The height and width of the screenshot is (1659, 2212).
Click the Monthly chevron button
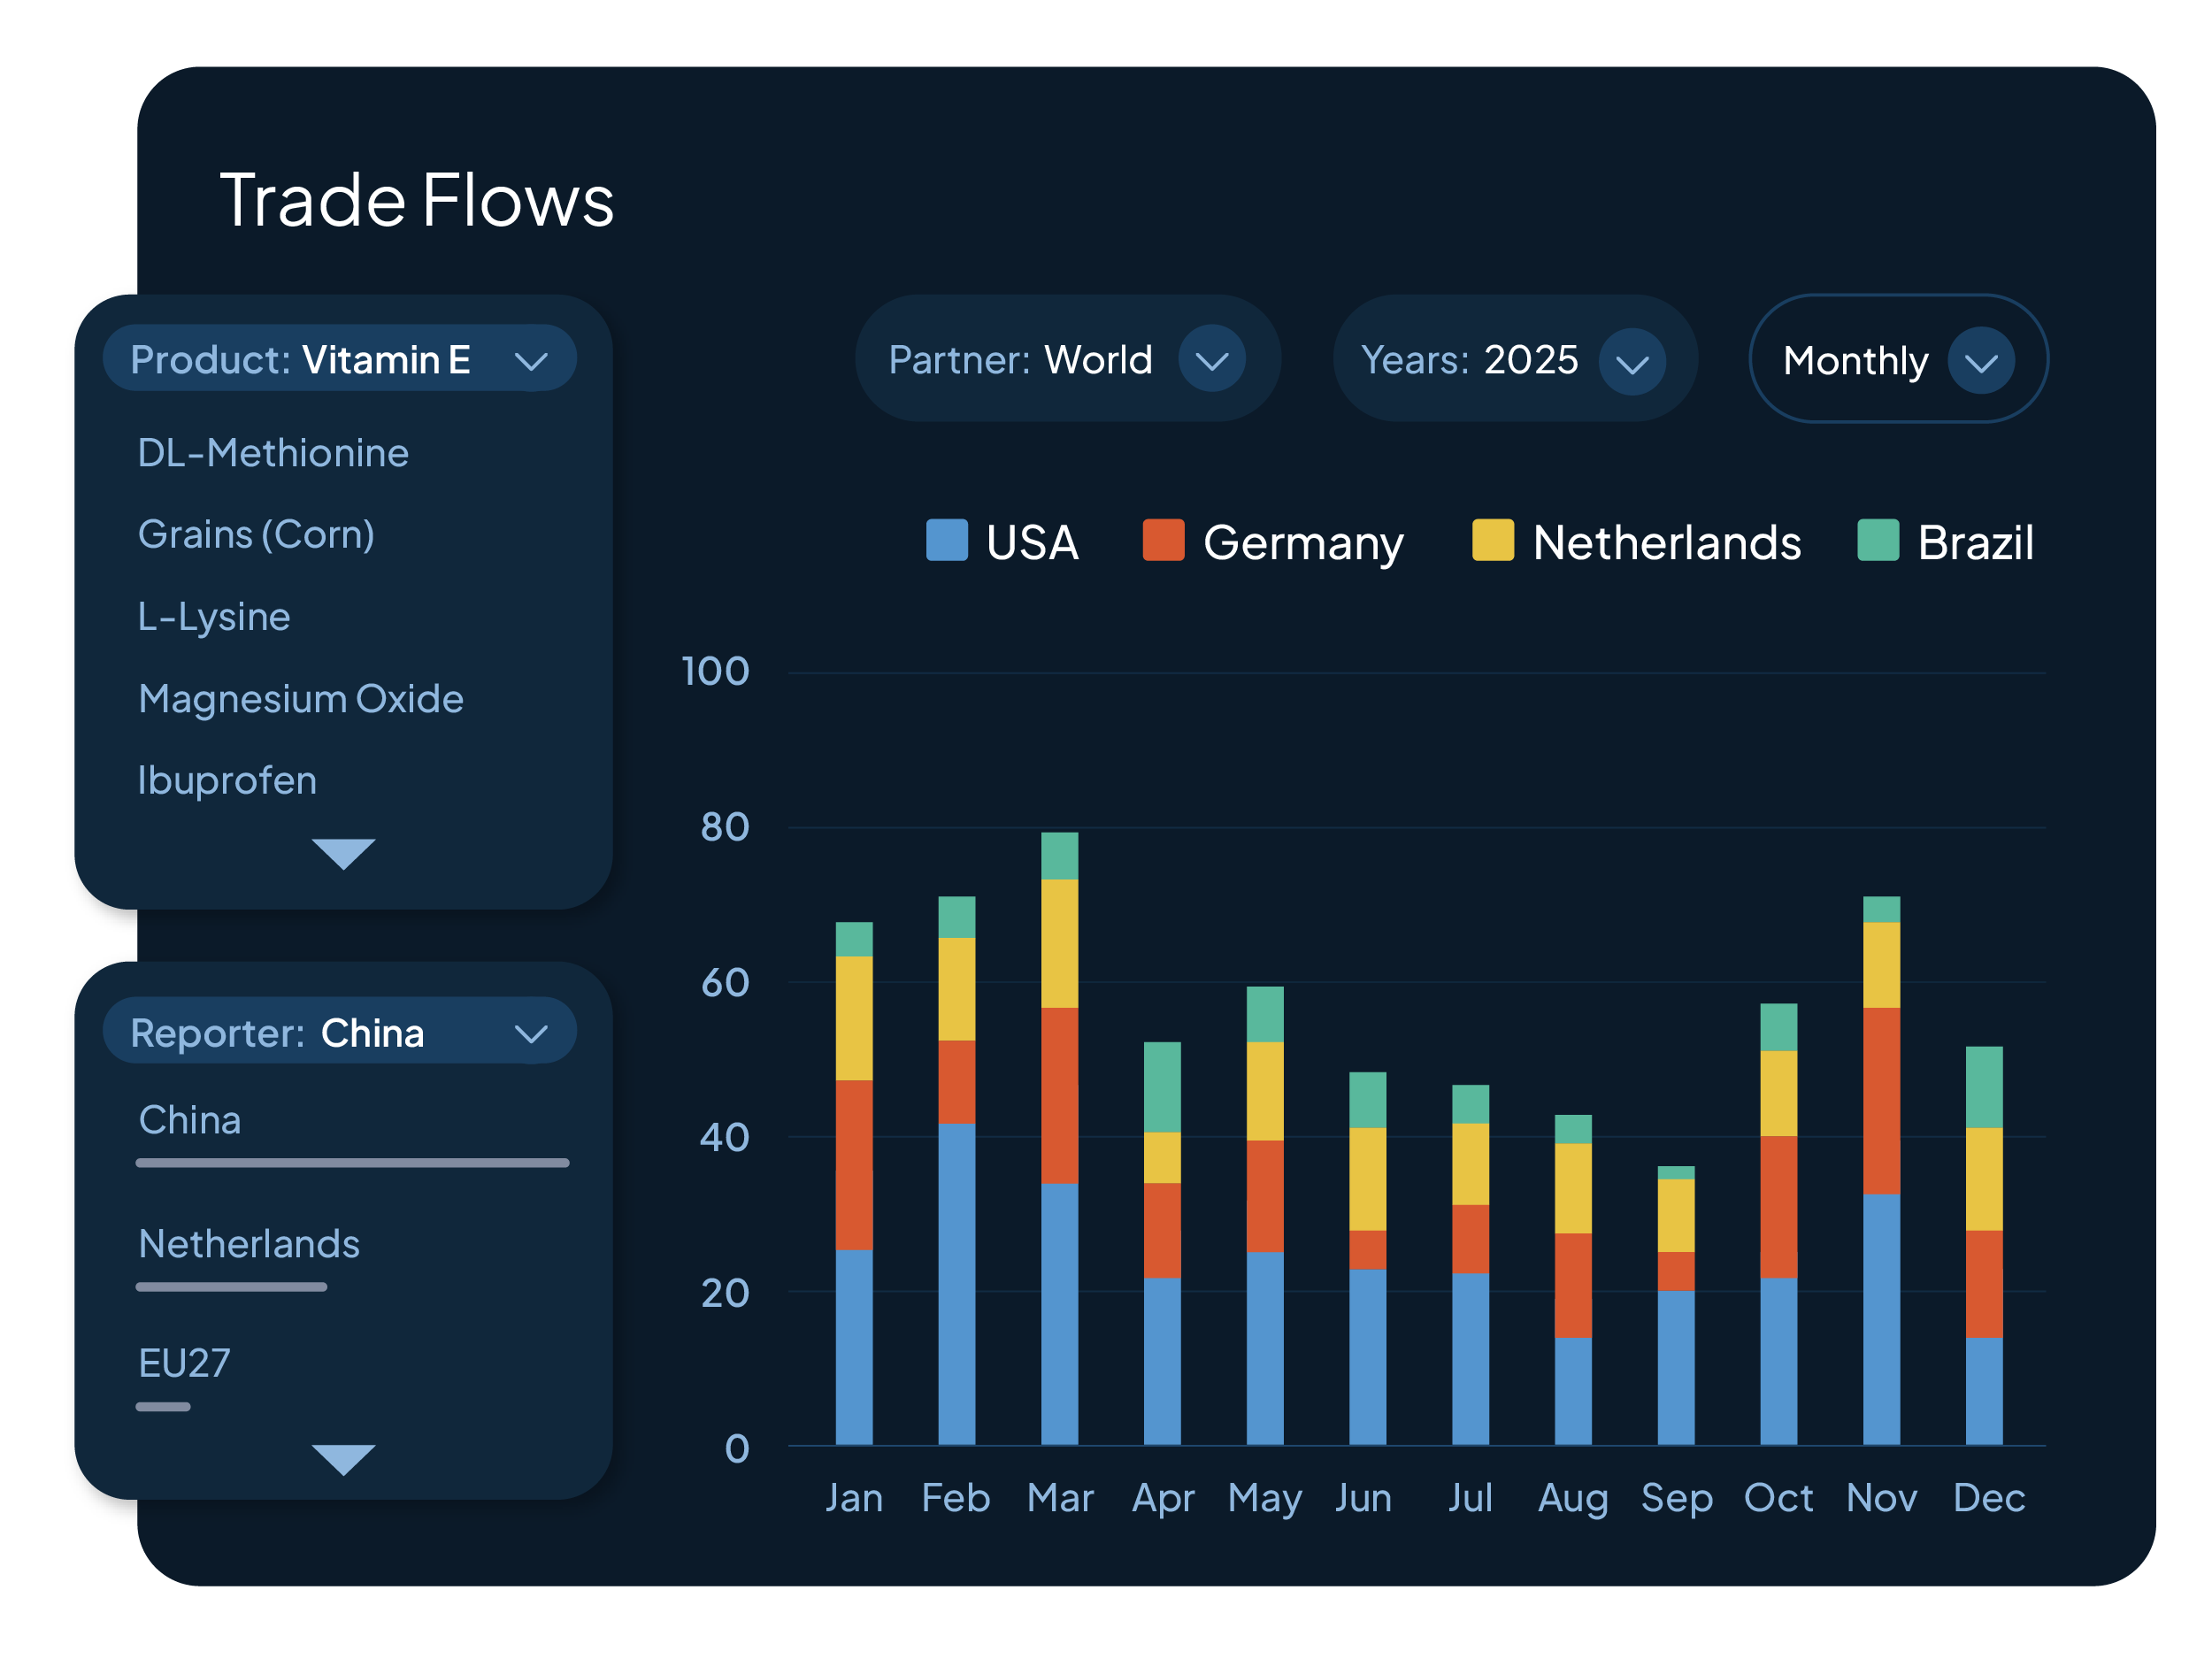click(1980, 362)
